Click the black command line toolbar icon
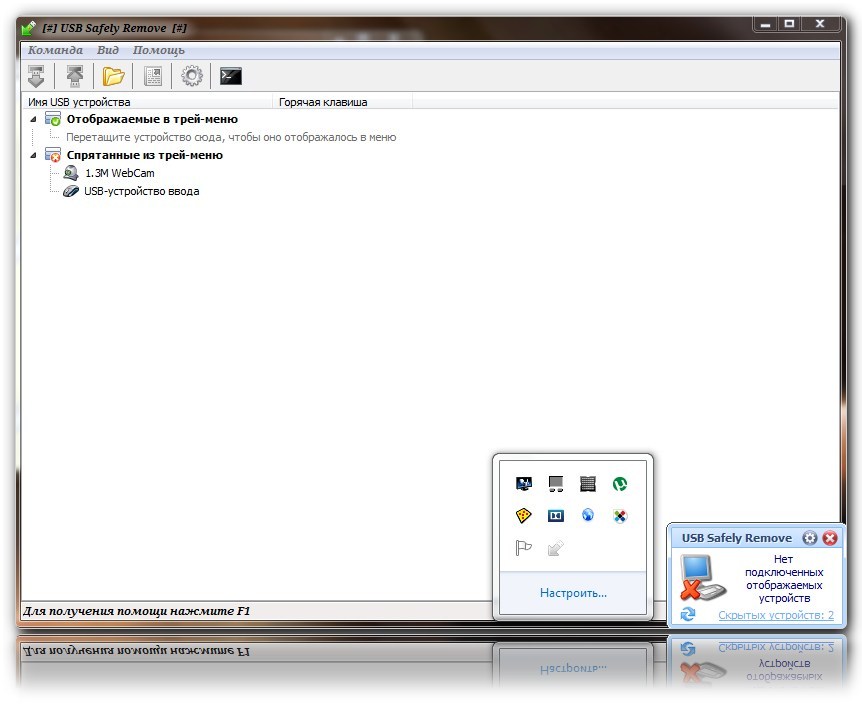This screenshot has height=704, width=862. (x=231, y=76)
